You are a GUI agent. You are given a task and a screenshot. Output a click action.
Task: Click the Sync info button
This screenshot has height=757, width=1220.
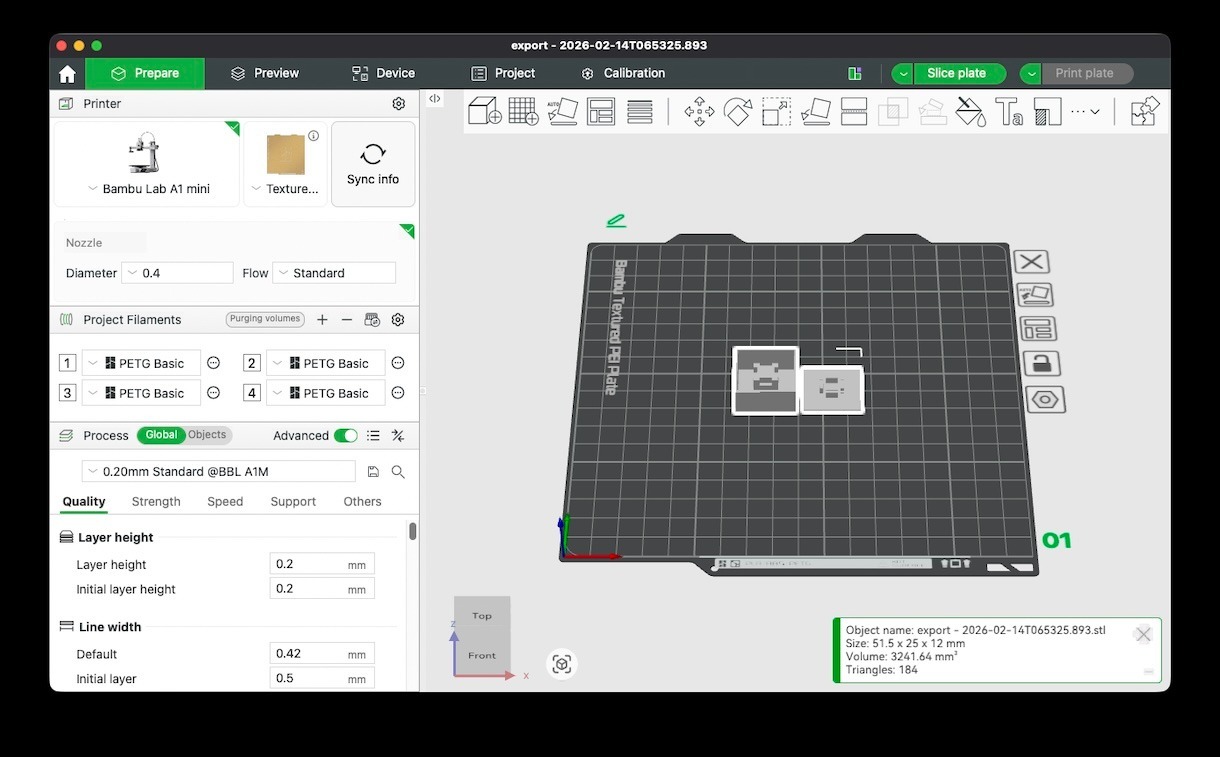pyautogui.click(x=373, y=164)
